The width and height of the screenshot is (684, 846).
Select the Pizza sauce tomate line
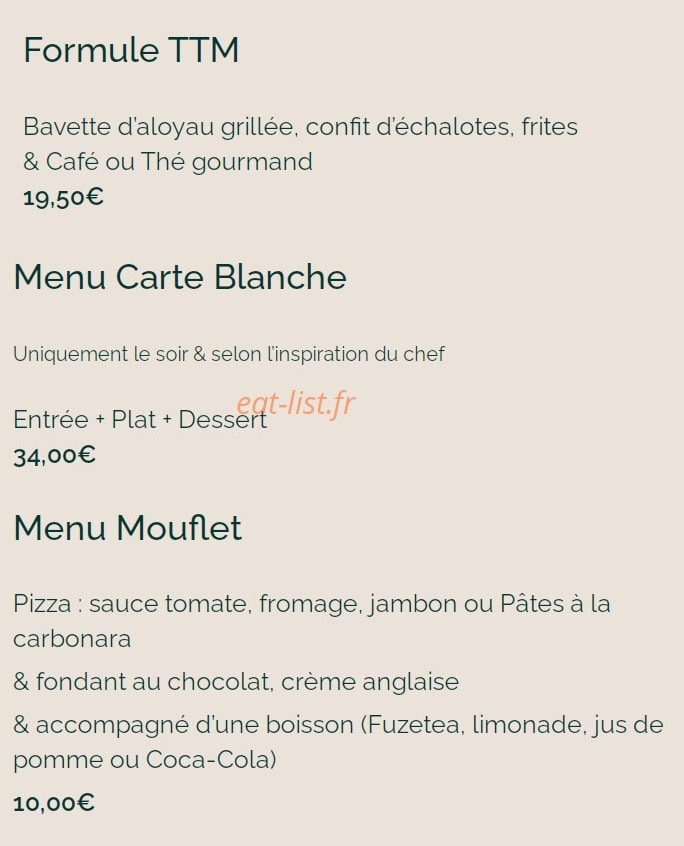tap(312, 604)
